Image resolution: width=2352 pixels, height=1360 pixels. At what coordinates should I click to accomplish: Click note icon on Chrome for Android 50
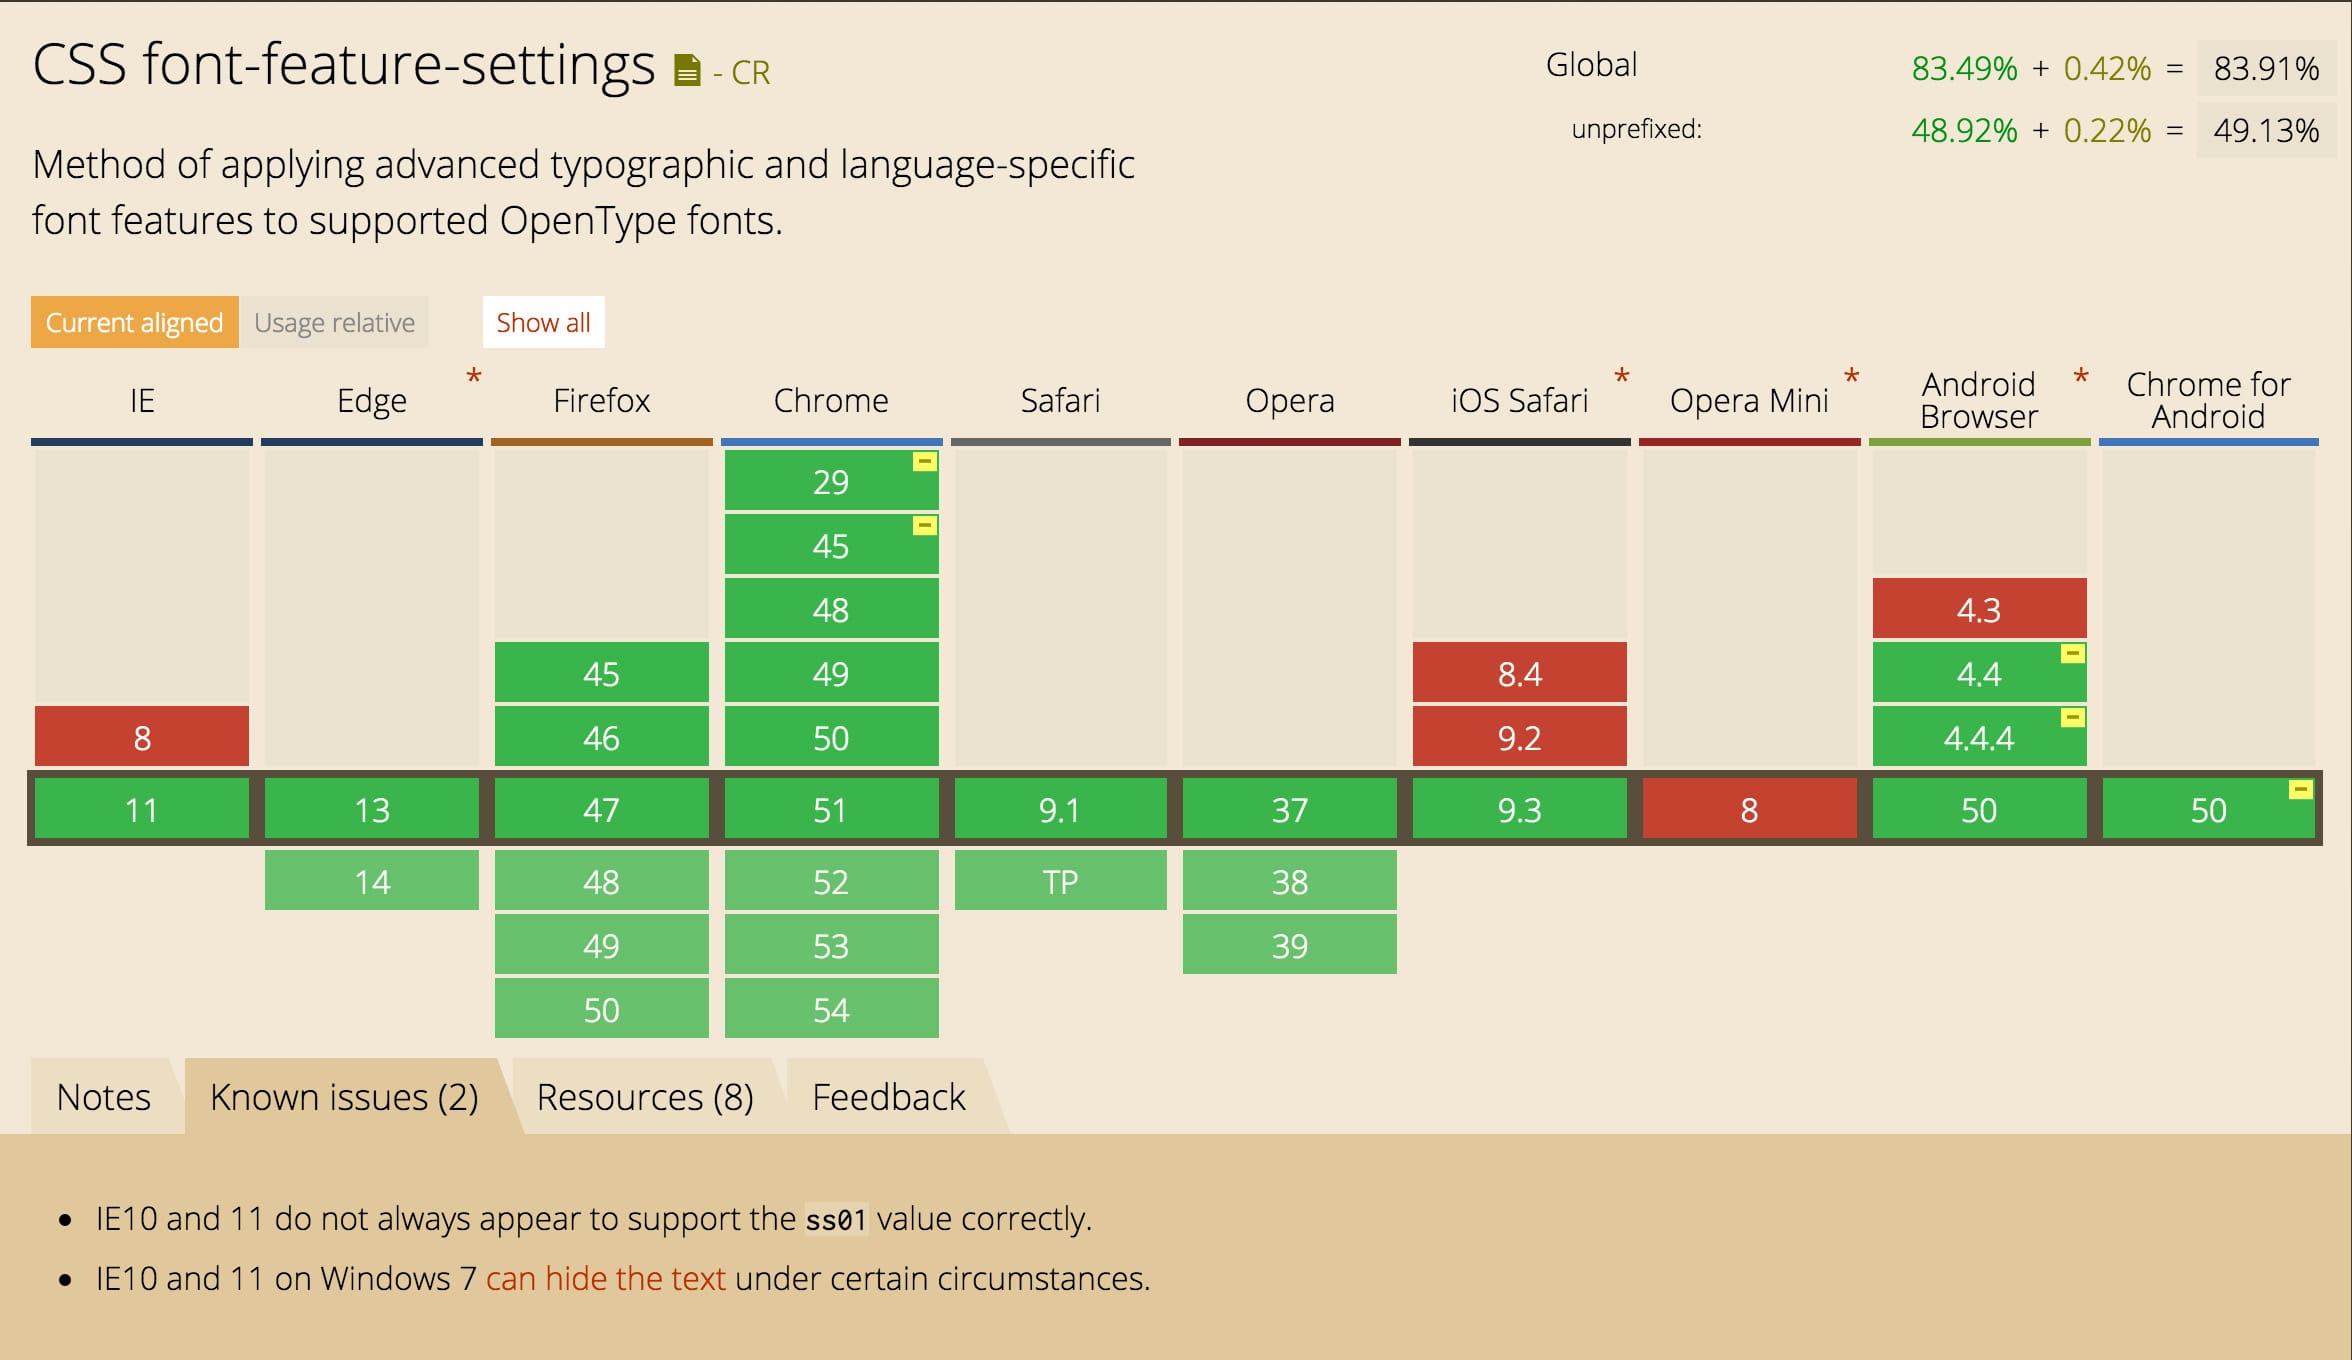click(x=2300, y=790)
